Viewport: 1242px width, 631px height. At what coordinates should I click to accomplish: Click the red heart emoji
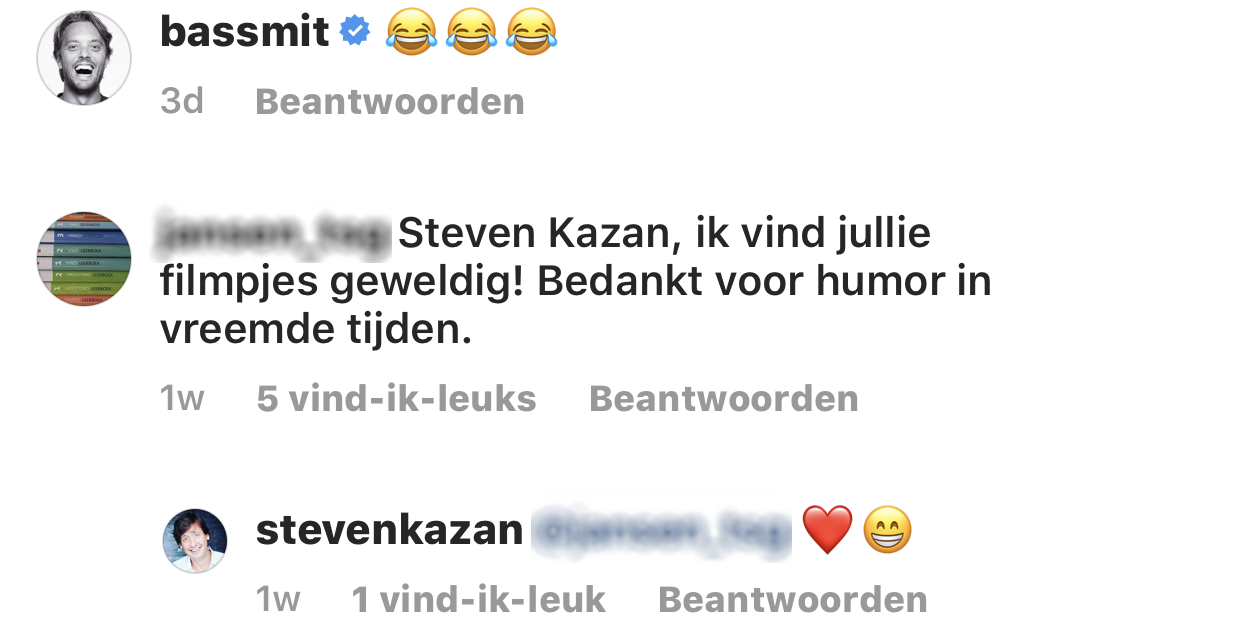[x=827, y=530]
